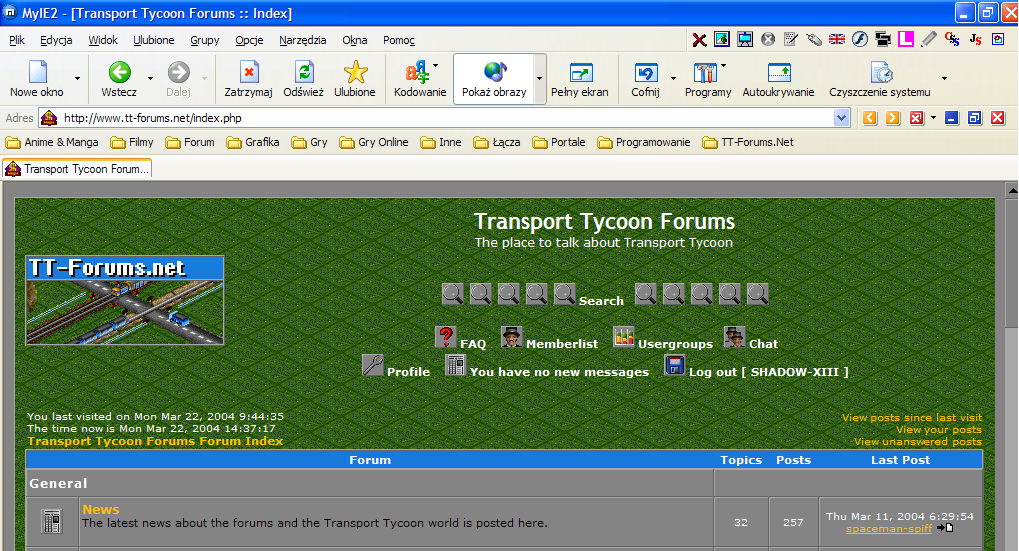This screenshot has width=1019, height=551.
Task: Expand the Czyszczenie systemu dropdown arrow
Action: coord(944,79)
